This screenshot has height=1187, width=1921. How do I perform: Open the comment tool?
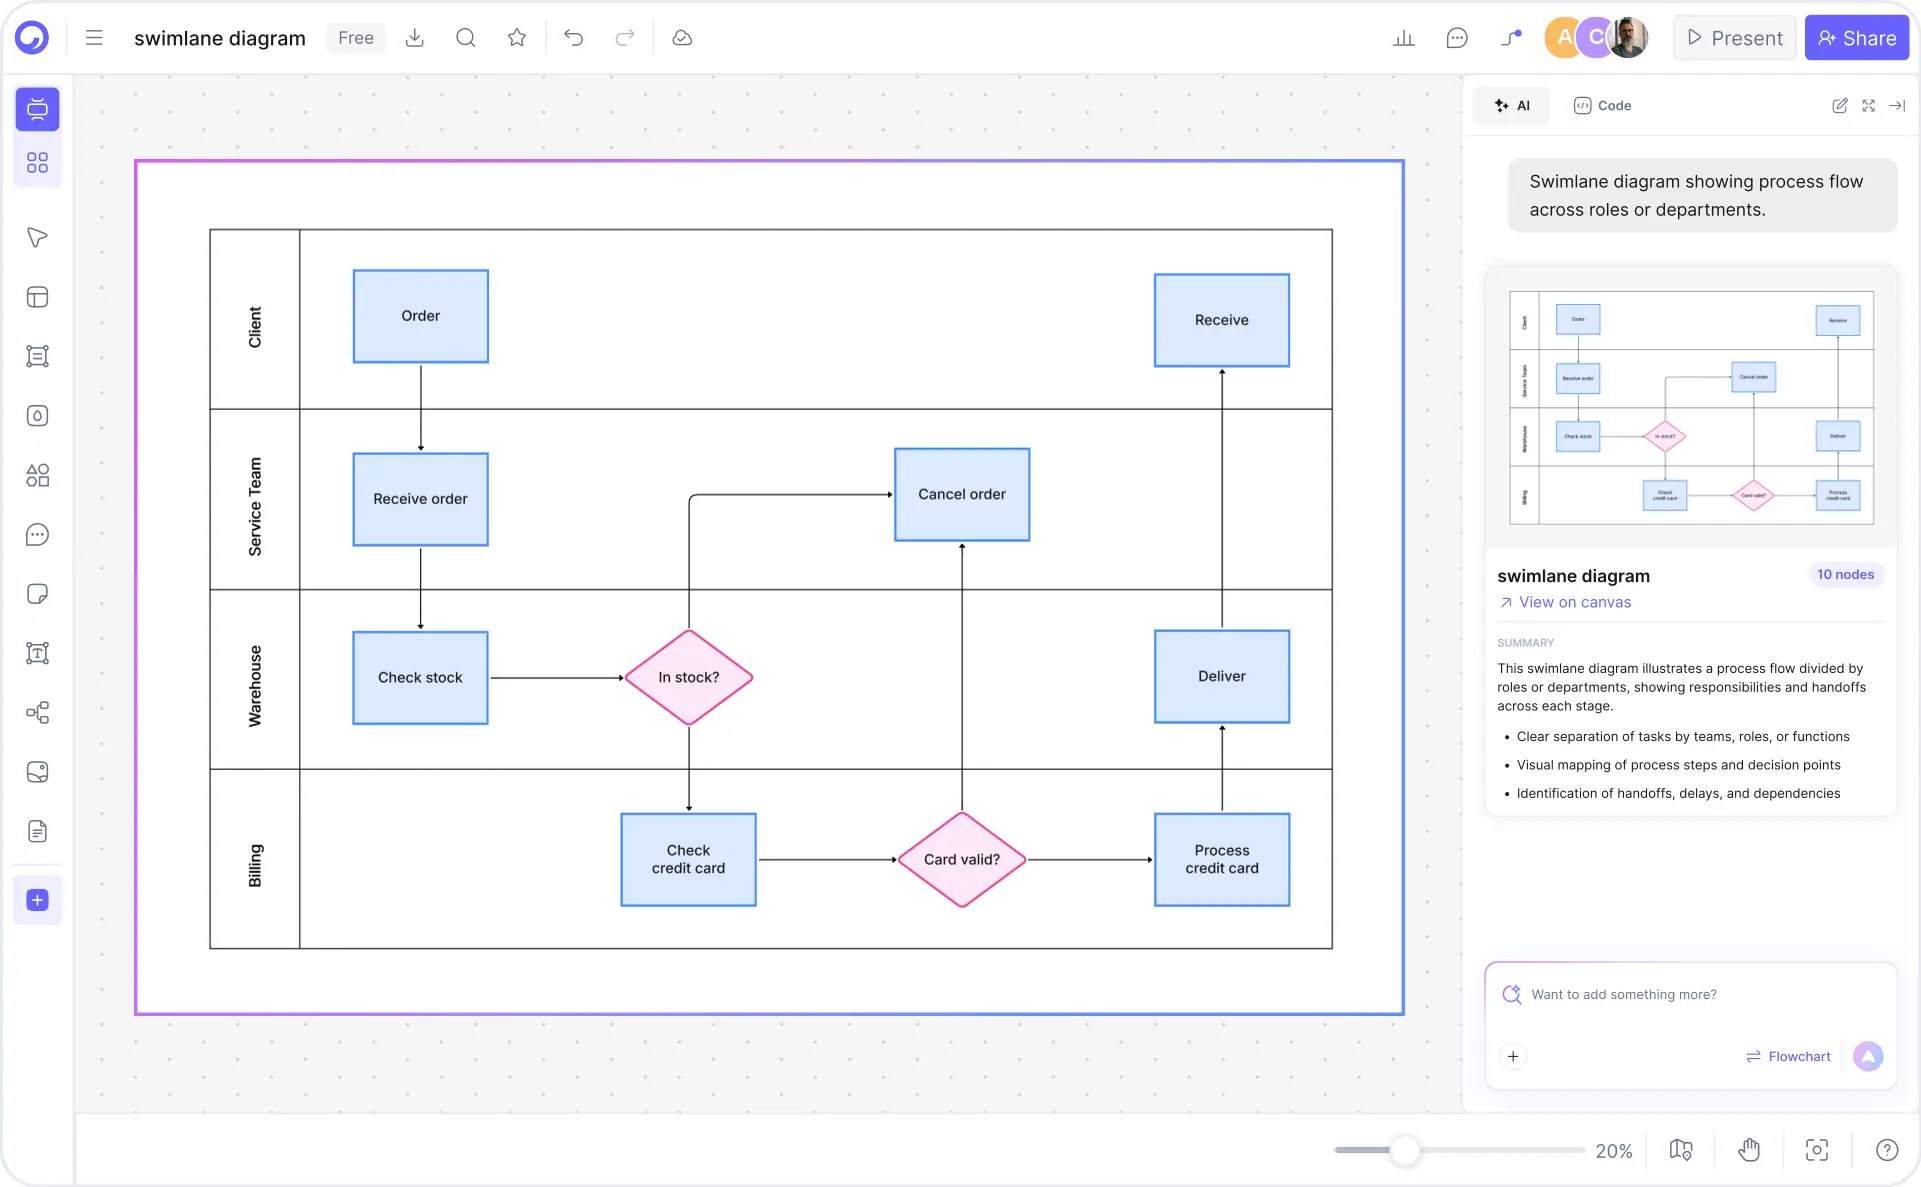[x=37, y=535]
